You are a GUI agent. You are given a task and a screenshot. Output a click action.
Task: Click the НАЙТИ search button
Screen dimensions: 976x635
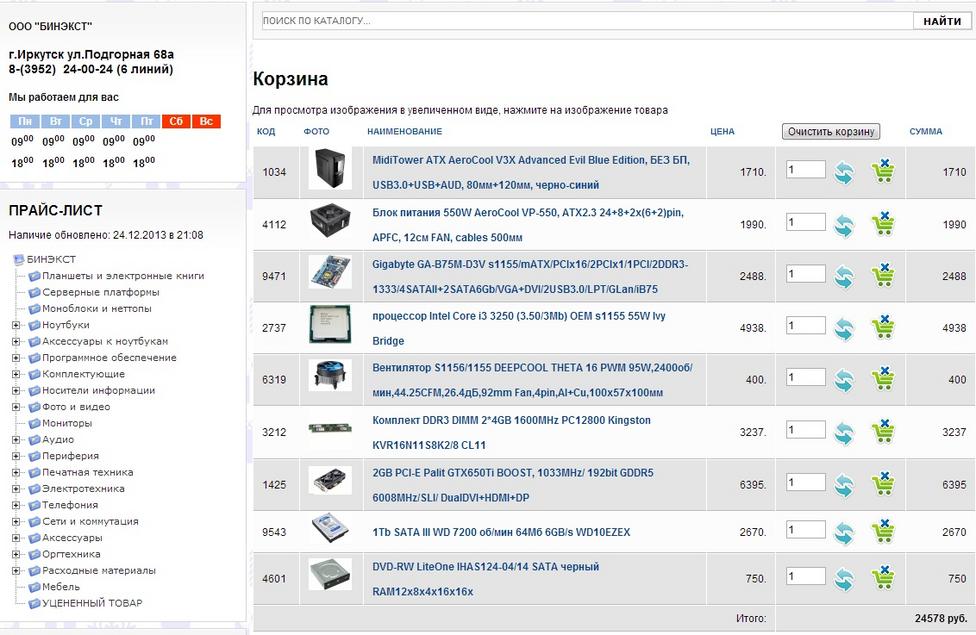[942, 21]
